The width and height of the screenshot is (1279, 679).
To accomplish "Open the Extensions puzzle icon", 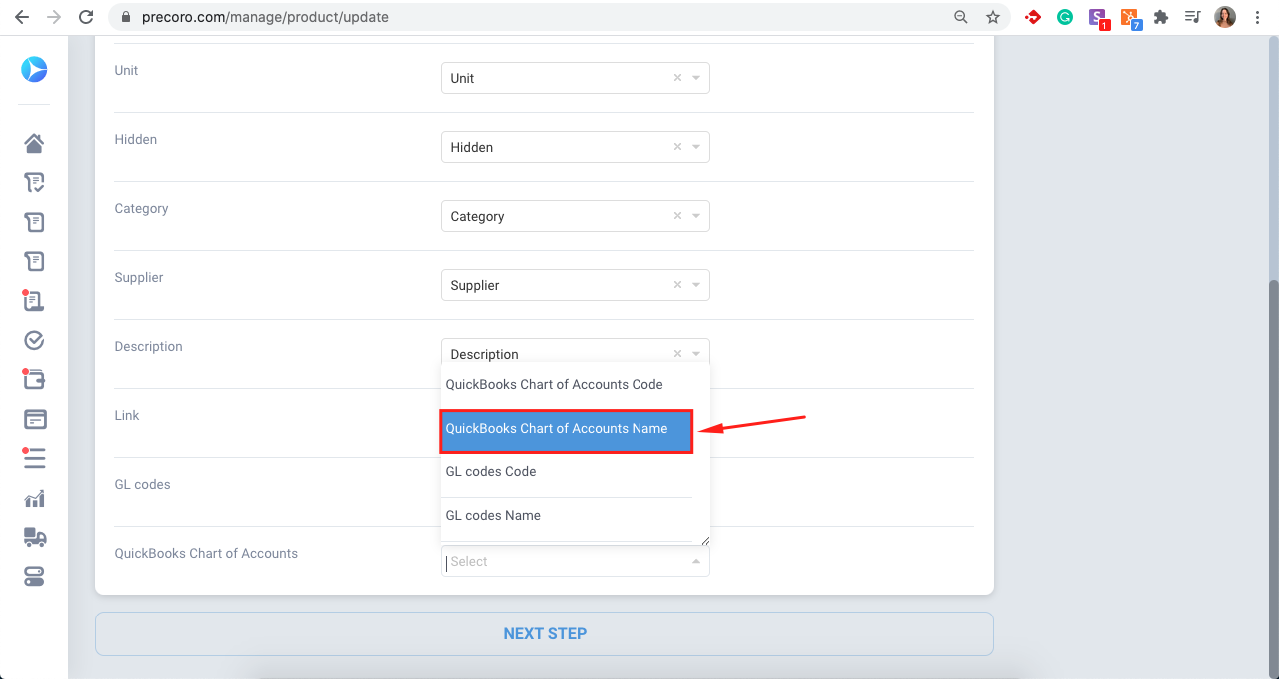I will click(x=1161, y=17).
